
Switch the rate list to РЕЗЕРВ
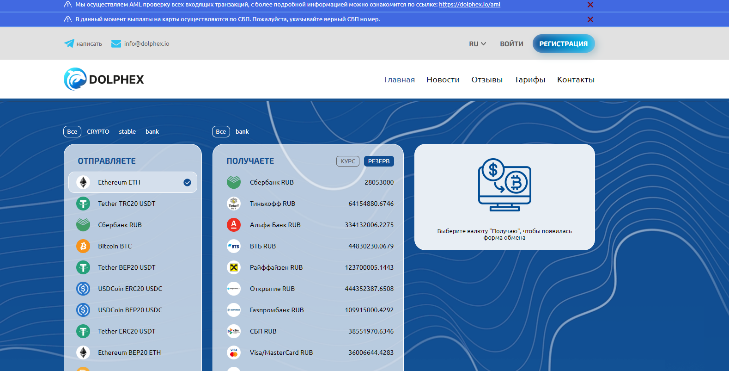[x=379, y=161]
